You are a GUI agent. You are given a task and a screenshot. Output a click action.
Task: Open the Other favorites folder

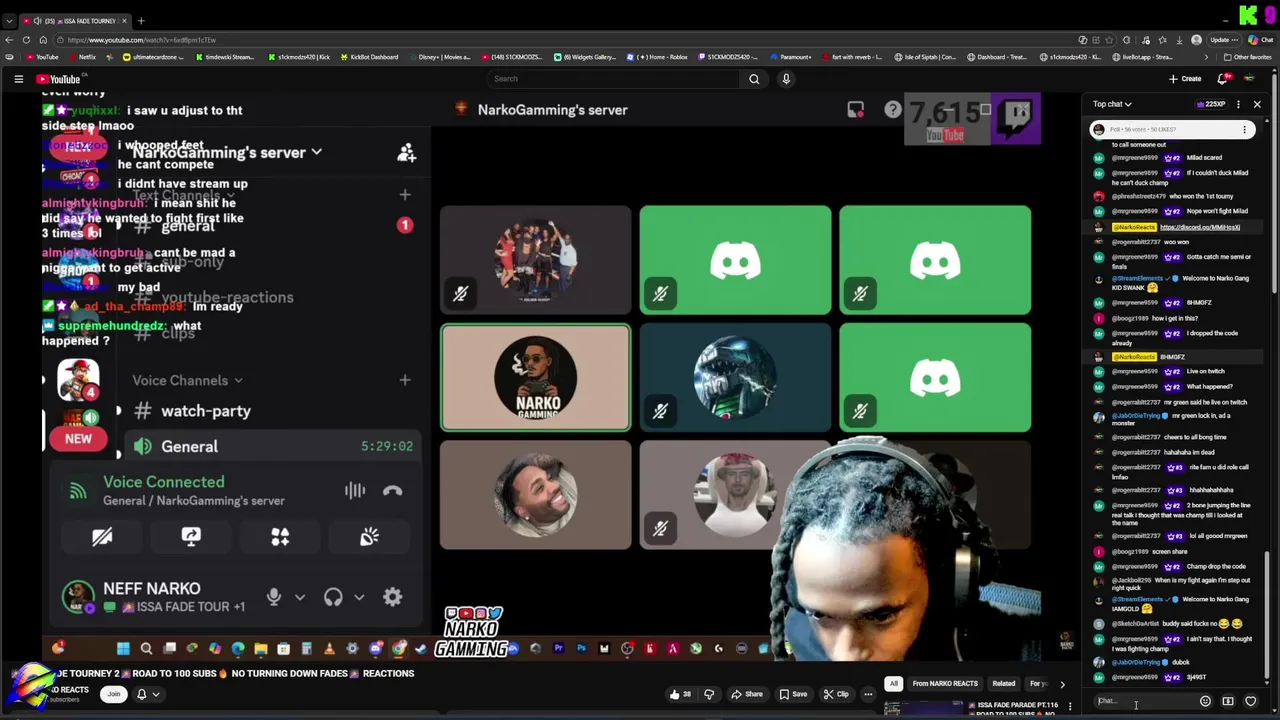pyautogui.click(x=1247, y=57)
